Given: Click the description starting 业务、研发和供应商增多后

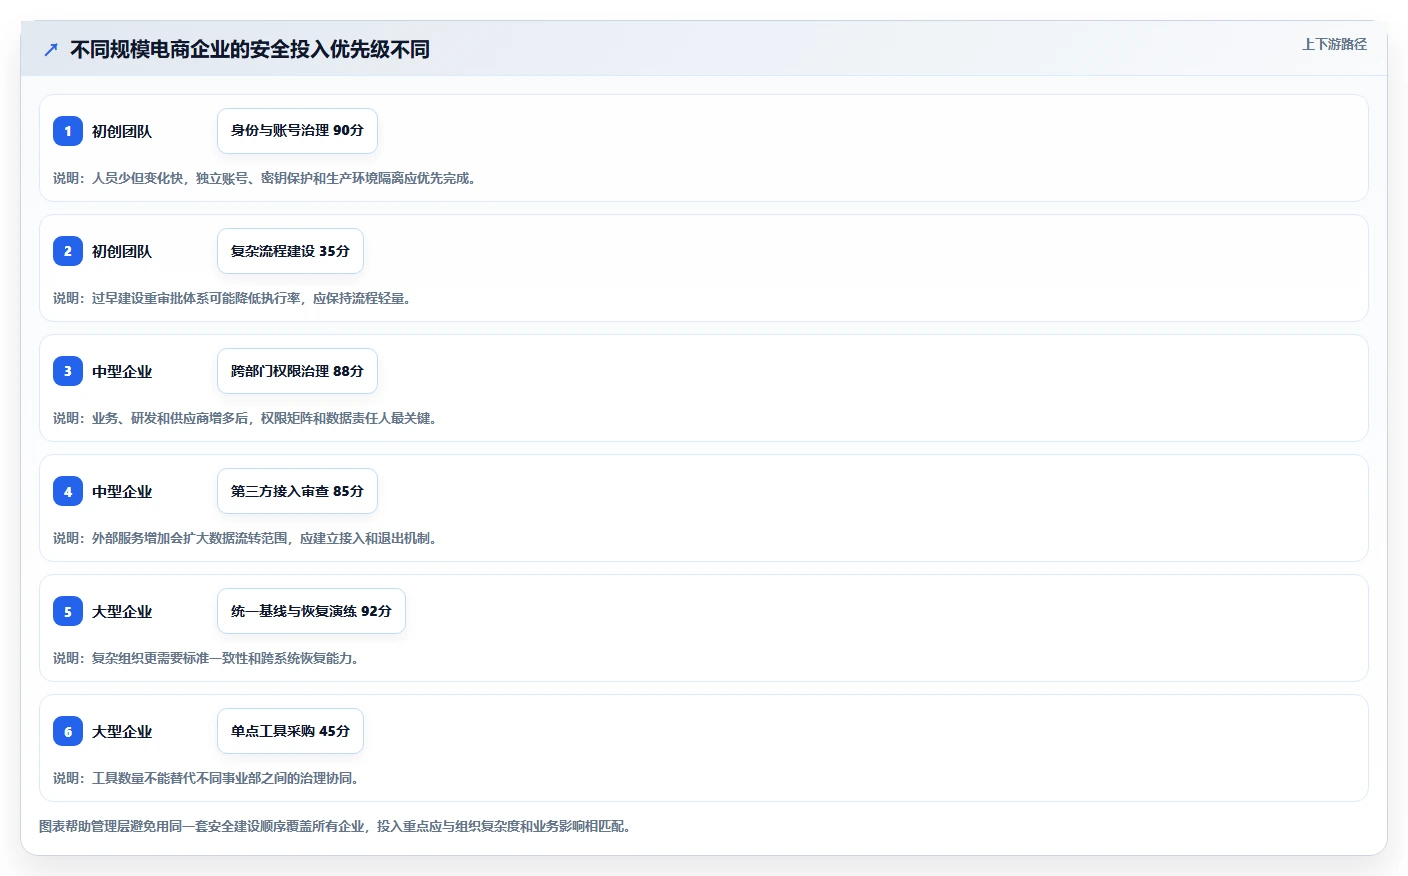Looking at the screenshot, I should [x=248, y=418].
